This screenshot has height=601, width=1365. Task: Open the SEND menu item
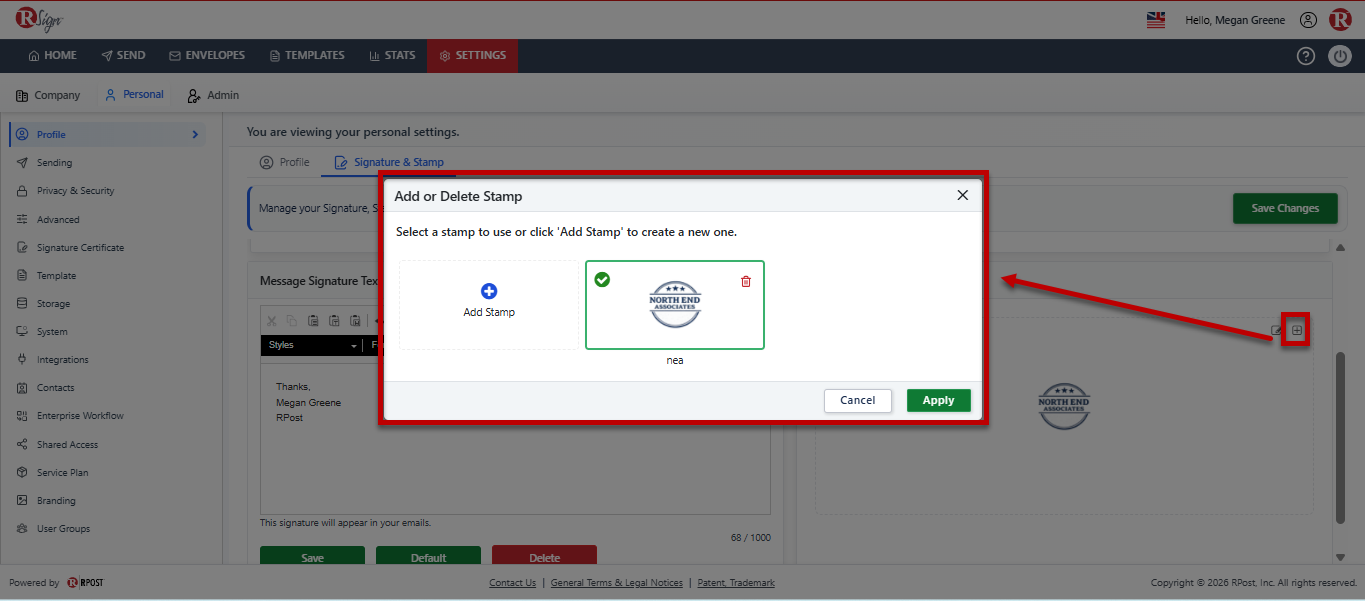[124, 56]
